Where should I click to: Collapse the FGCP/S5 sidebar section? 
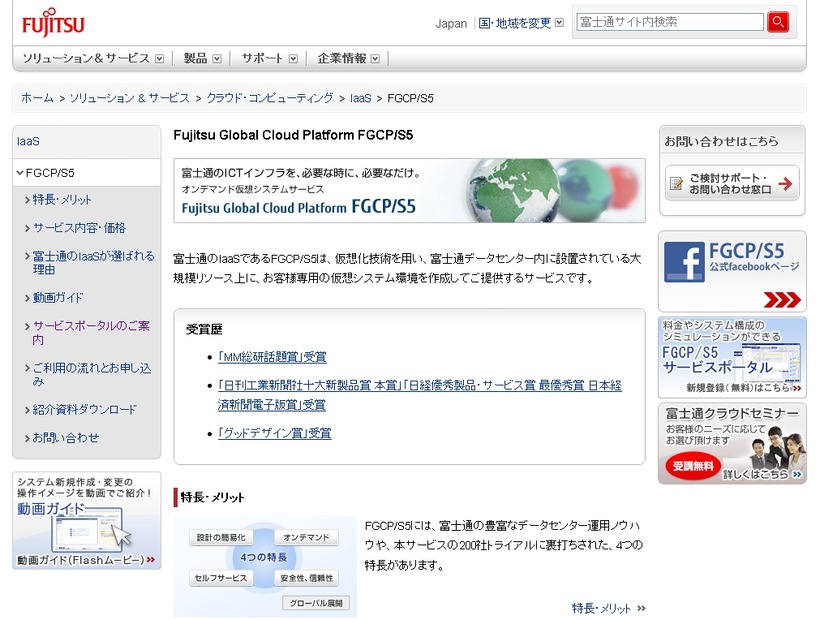pos(87,173)
